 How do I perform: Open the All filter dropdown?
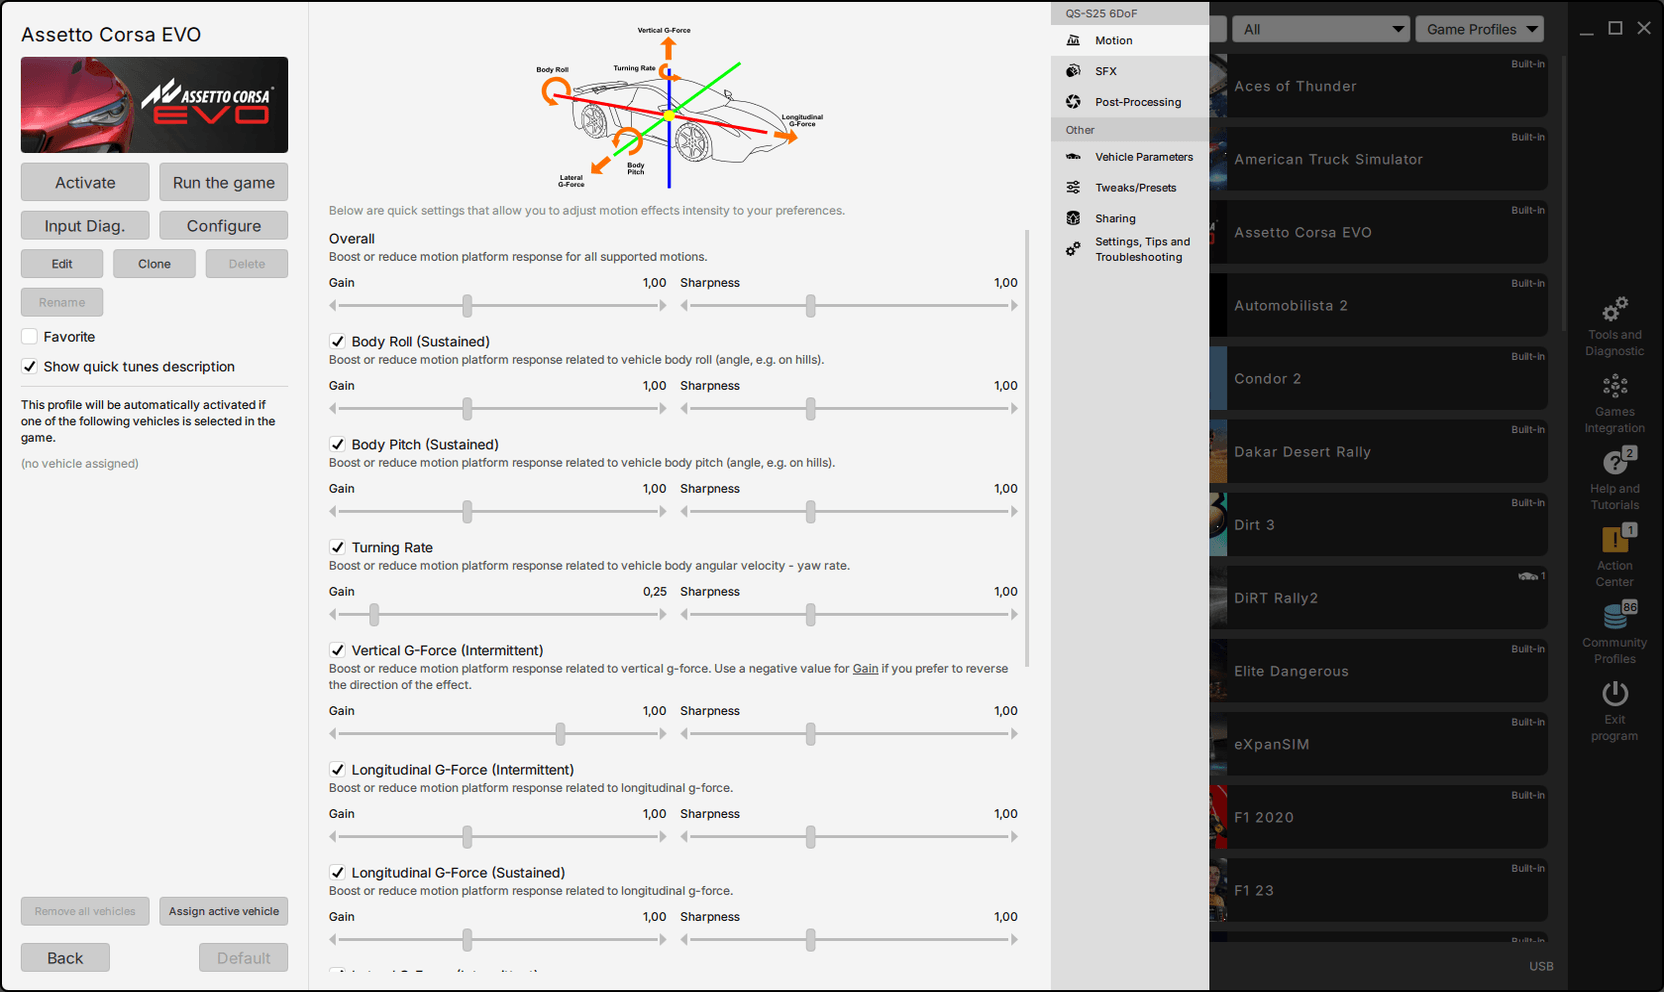[x=1321, y=29]
